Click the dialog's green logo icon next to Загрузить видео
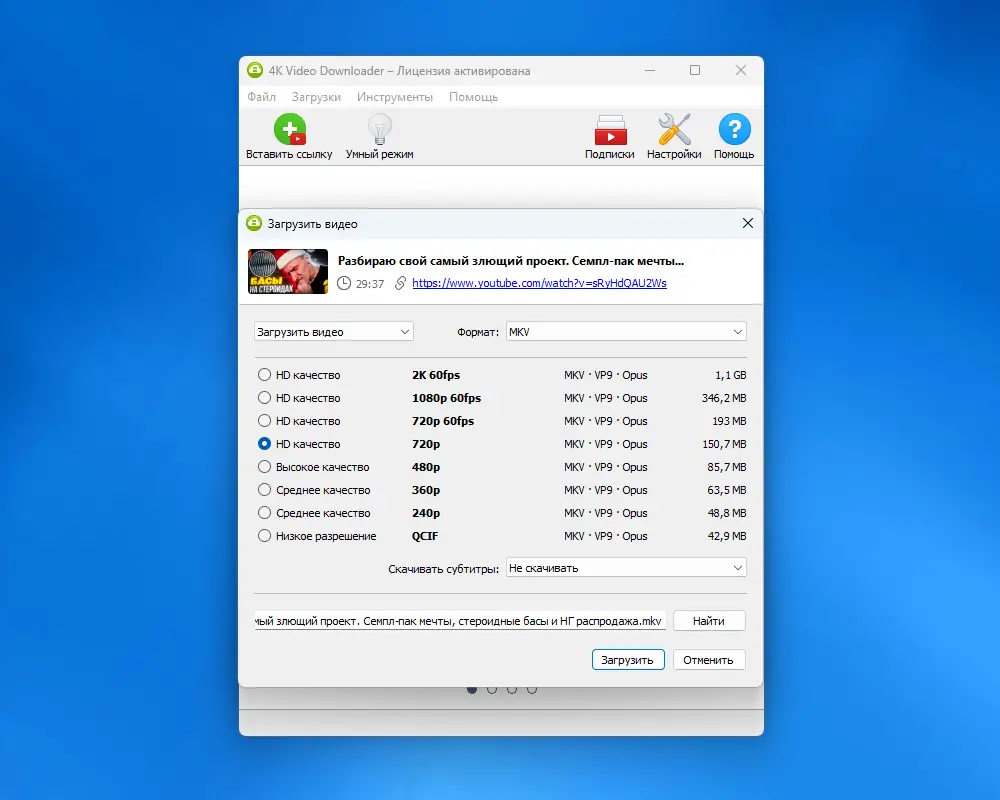This screenshot has width=1000, height=800. pyautogui.click(x=254, y=223)
